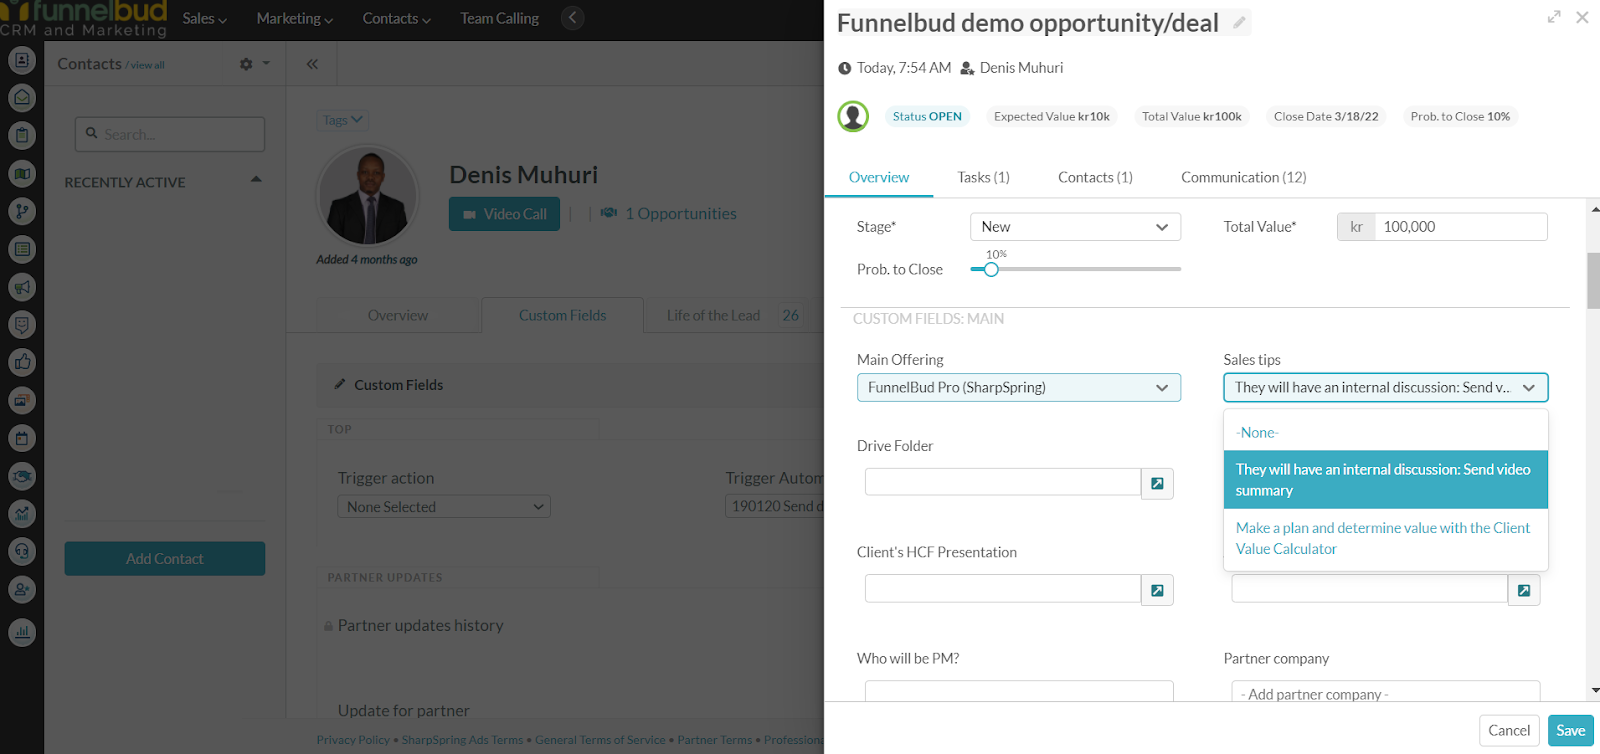1600x754 pixels.
Task: Open Main Offering dropdown
Action: [x=1019, y=388]
